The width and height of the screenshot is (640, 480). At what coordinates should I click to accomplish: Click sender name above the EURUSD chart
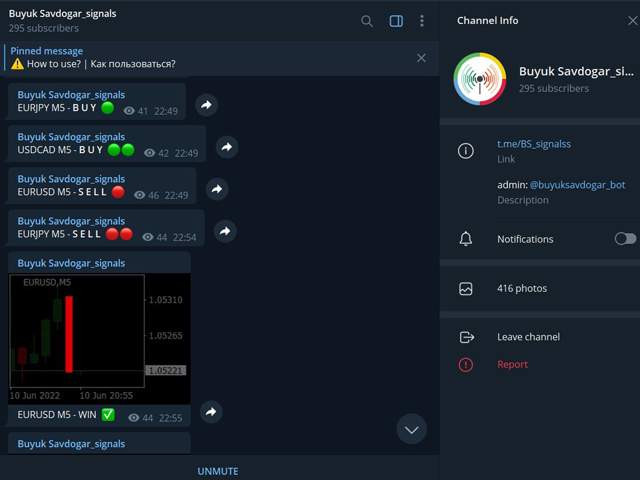(71, 263)
